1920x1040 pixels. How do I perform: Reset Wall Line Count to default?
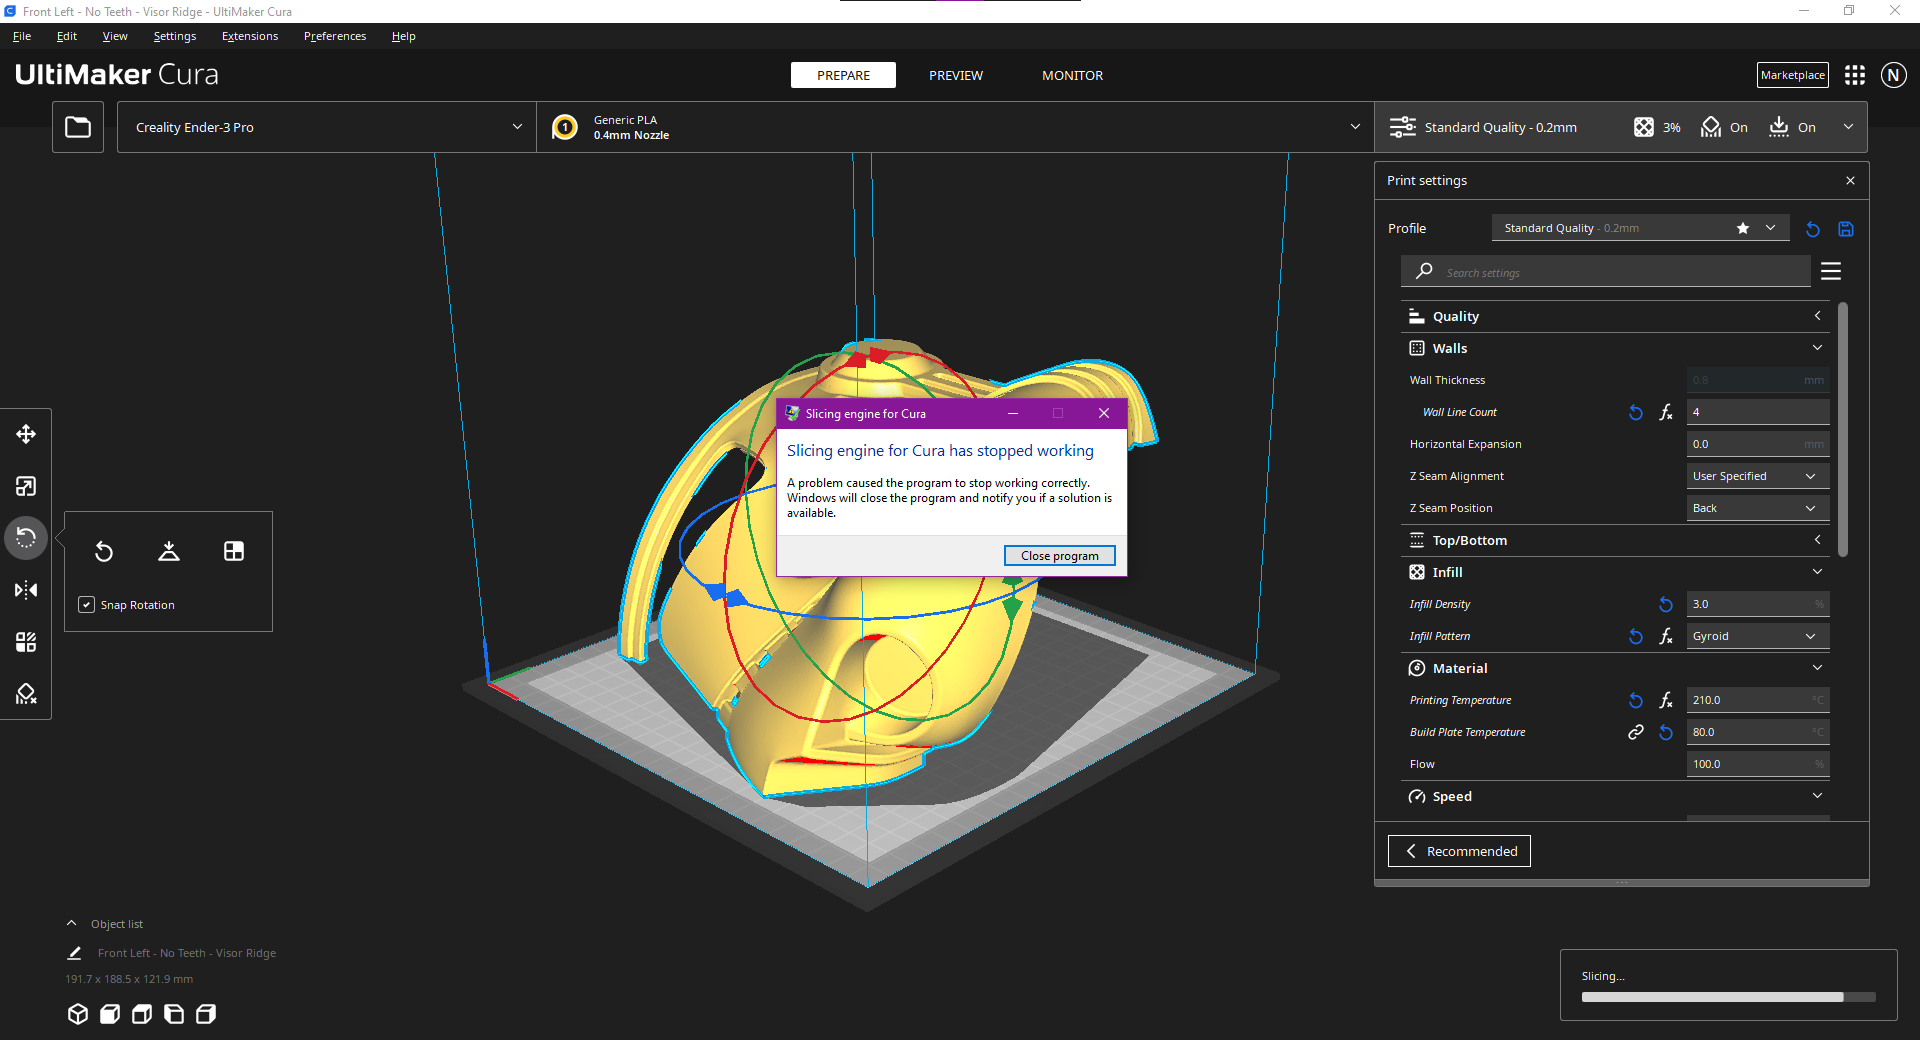pos(1636,412)
